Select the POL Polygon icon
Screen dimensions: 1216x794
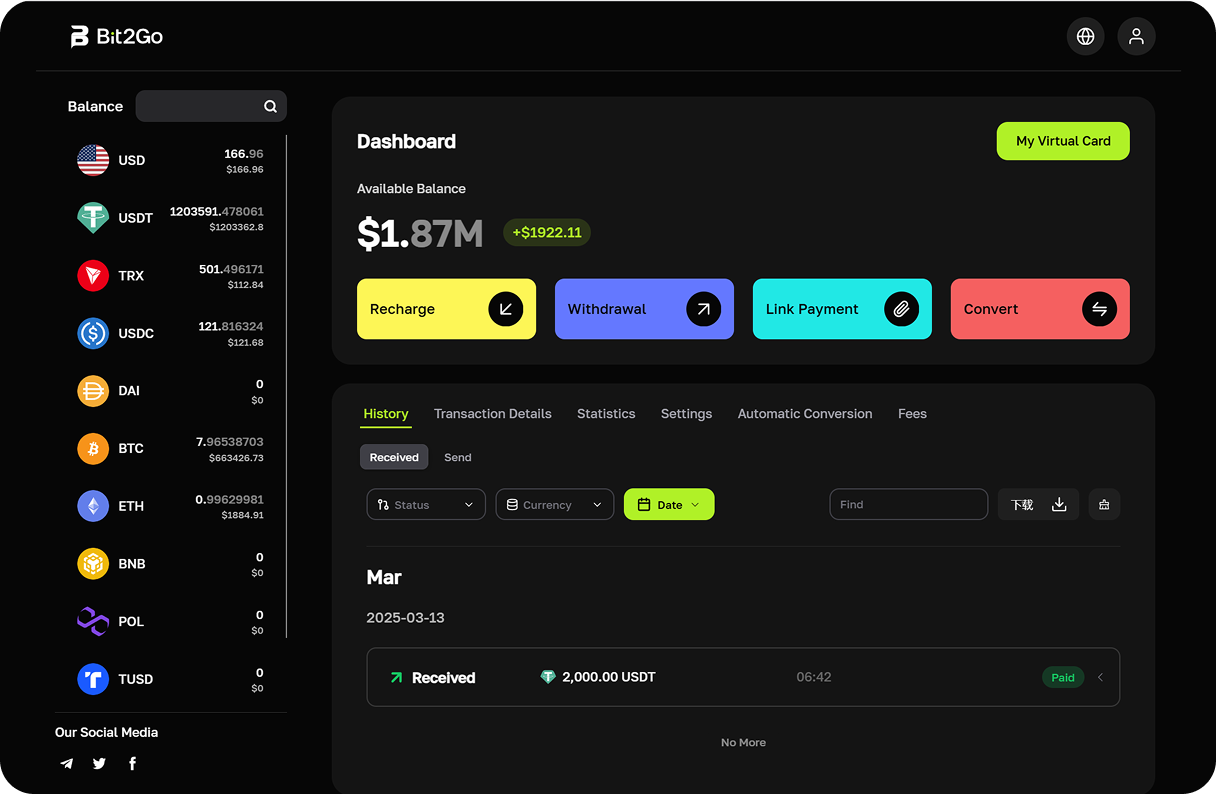(x=93, y=621)
